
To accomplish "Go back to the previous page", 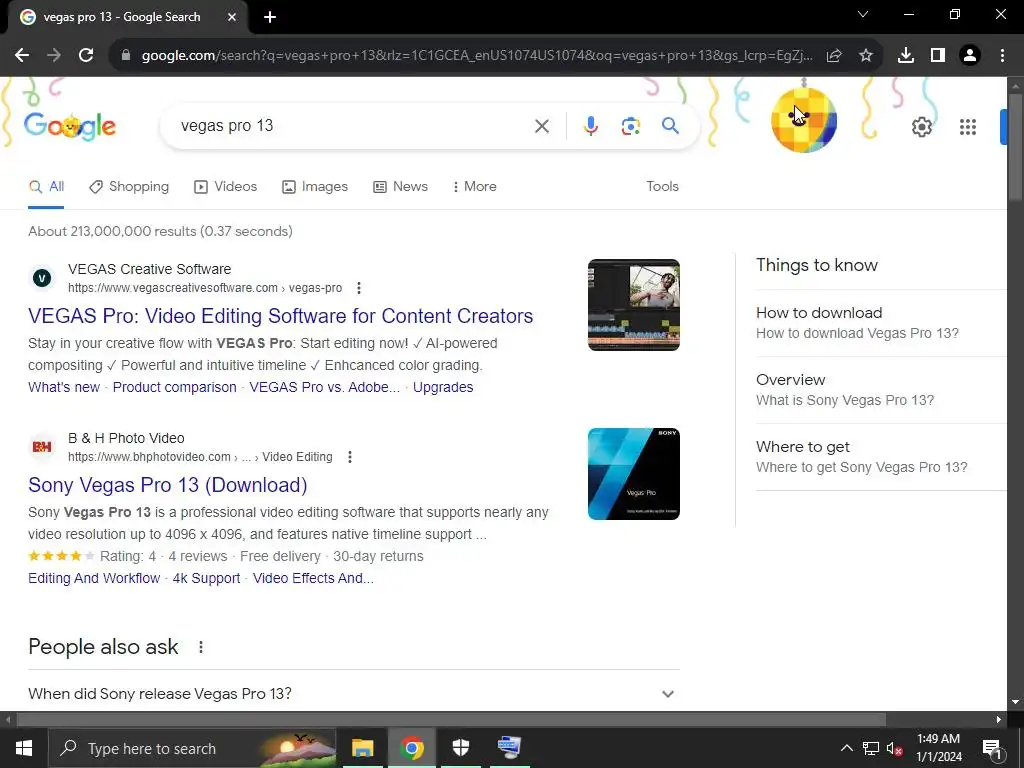I will click(22, 56).
